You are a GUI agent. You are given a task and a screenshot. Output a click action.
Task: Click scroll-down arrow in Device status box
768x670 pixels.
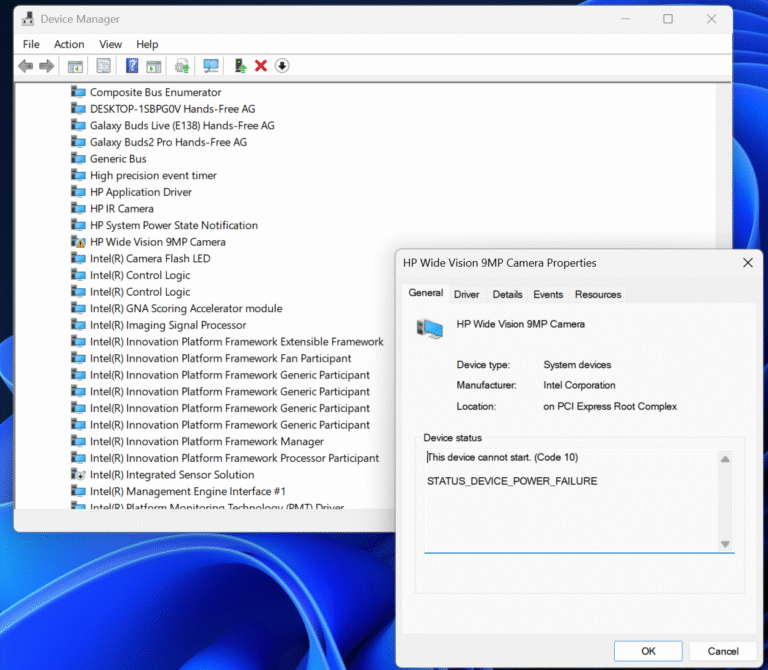[725, 544]
